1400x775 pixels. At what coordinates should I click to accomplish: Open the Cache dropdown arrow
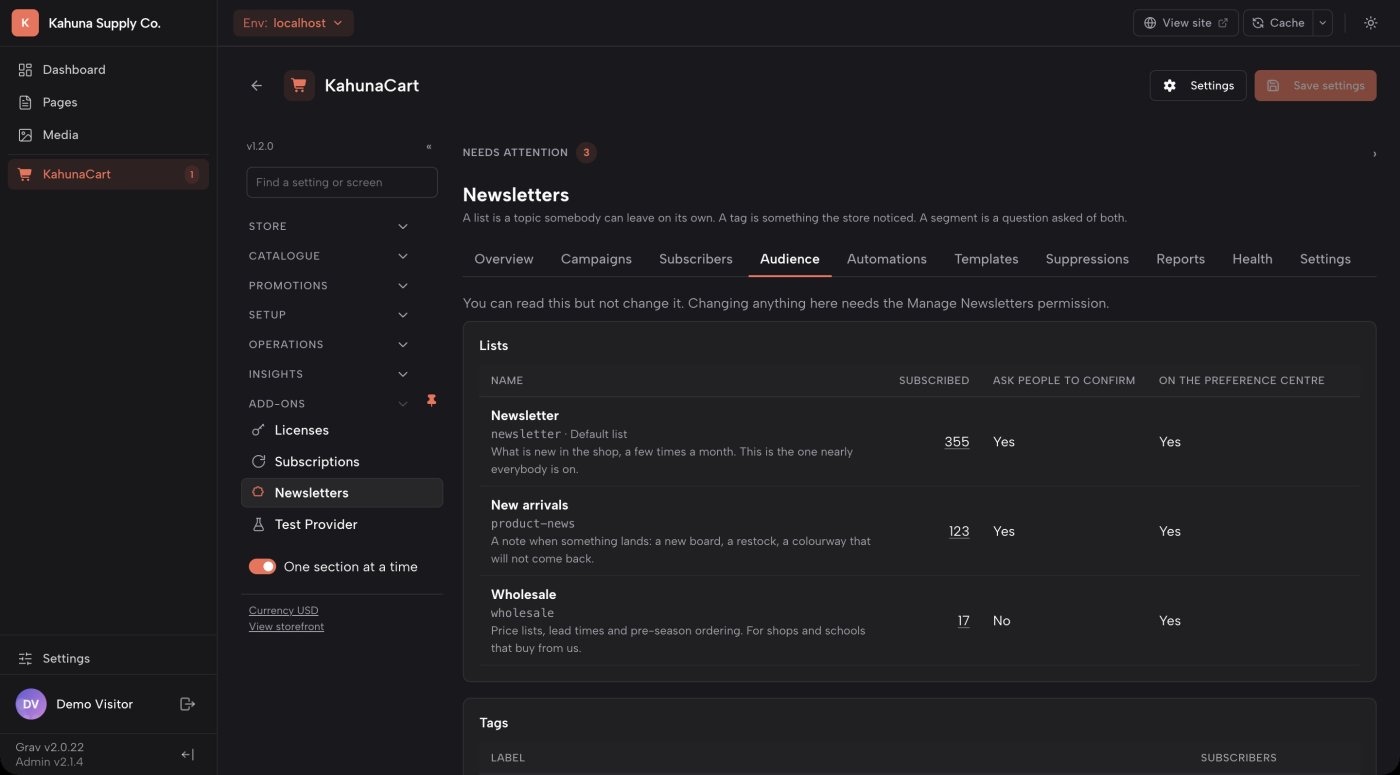click(x=1323, y=23)
